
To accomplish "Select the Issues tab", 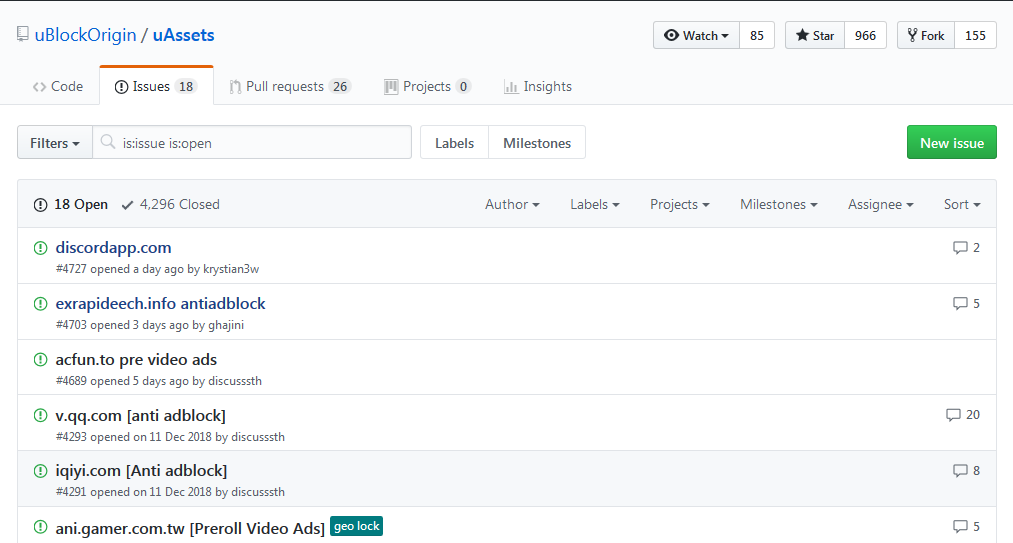I will 156,87.
